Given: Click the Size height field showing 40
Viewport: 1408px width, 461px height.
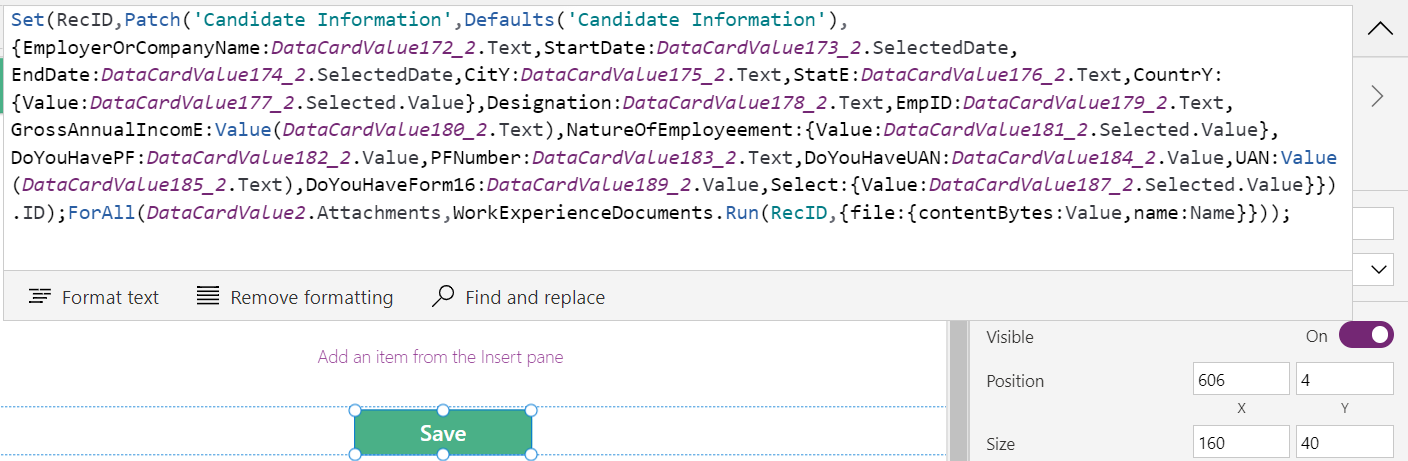Looking at the screenshot, I should (x=1343, y=443).
